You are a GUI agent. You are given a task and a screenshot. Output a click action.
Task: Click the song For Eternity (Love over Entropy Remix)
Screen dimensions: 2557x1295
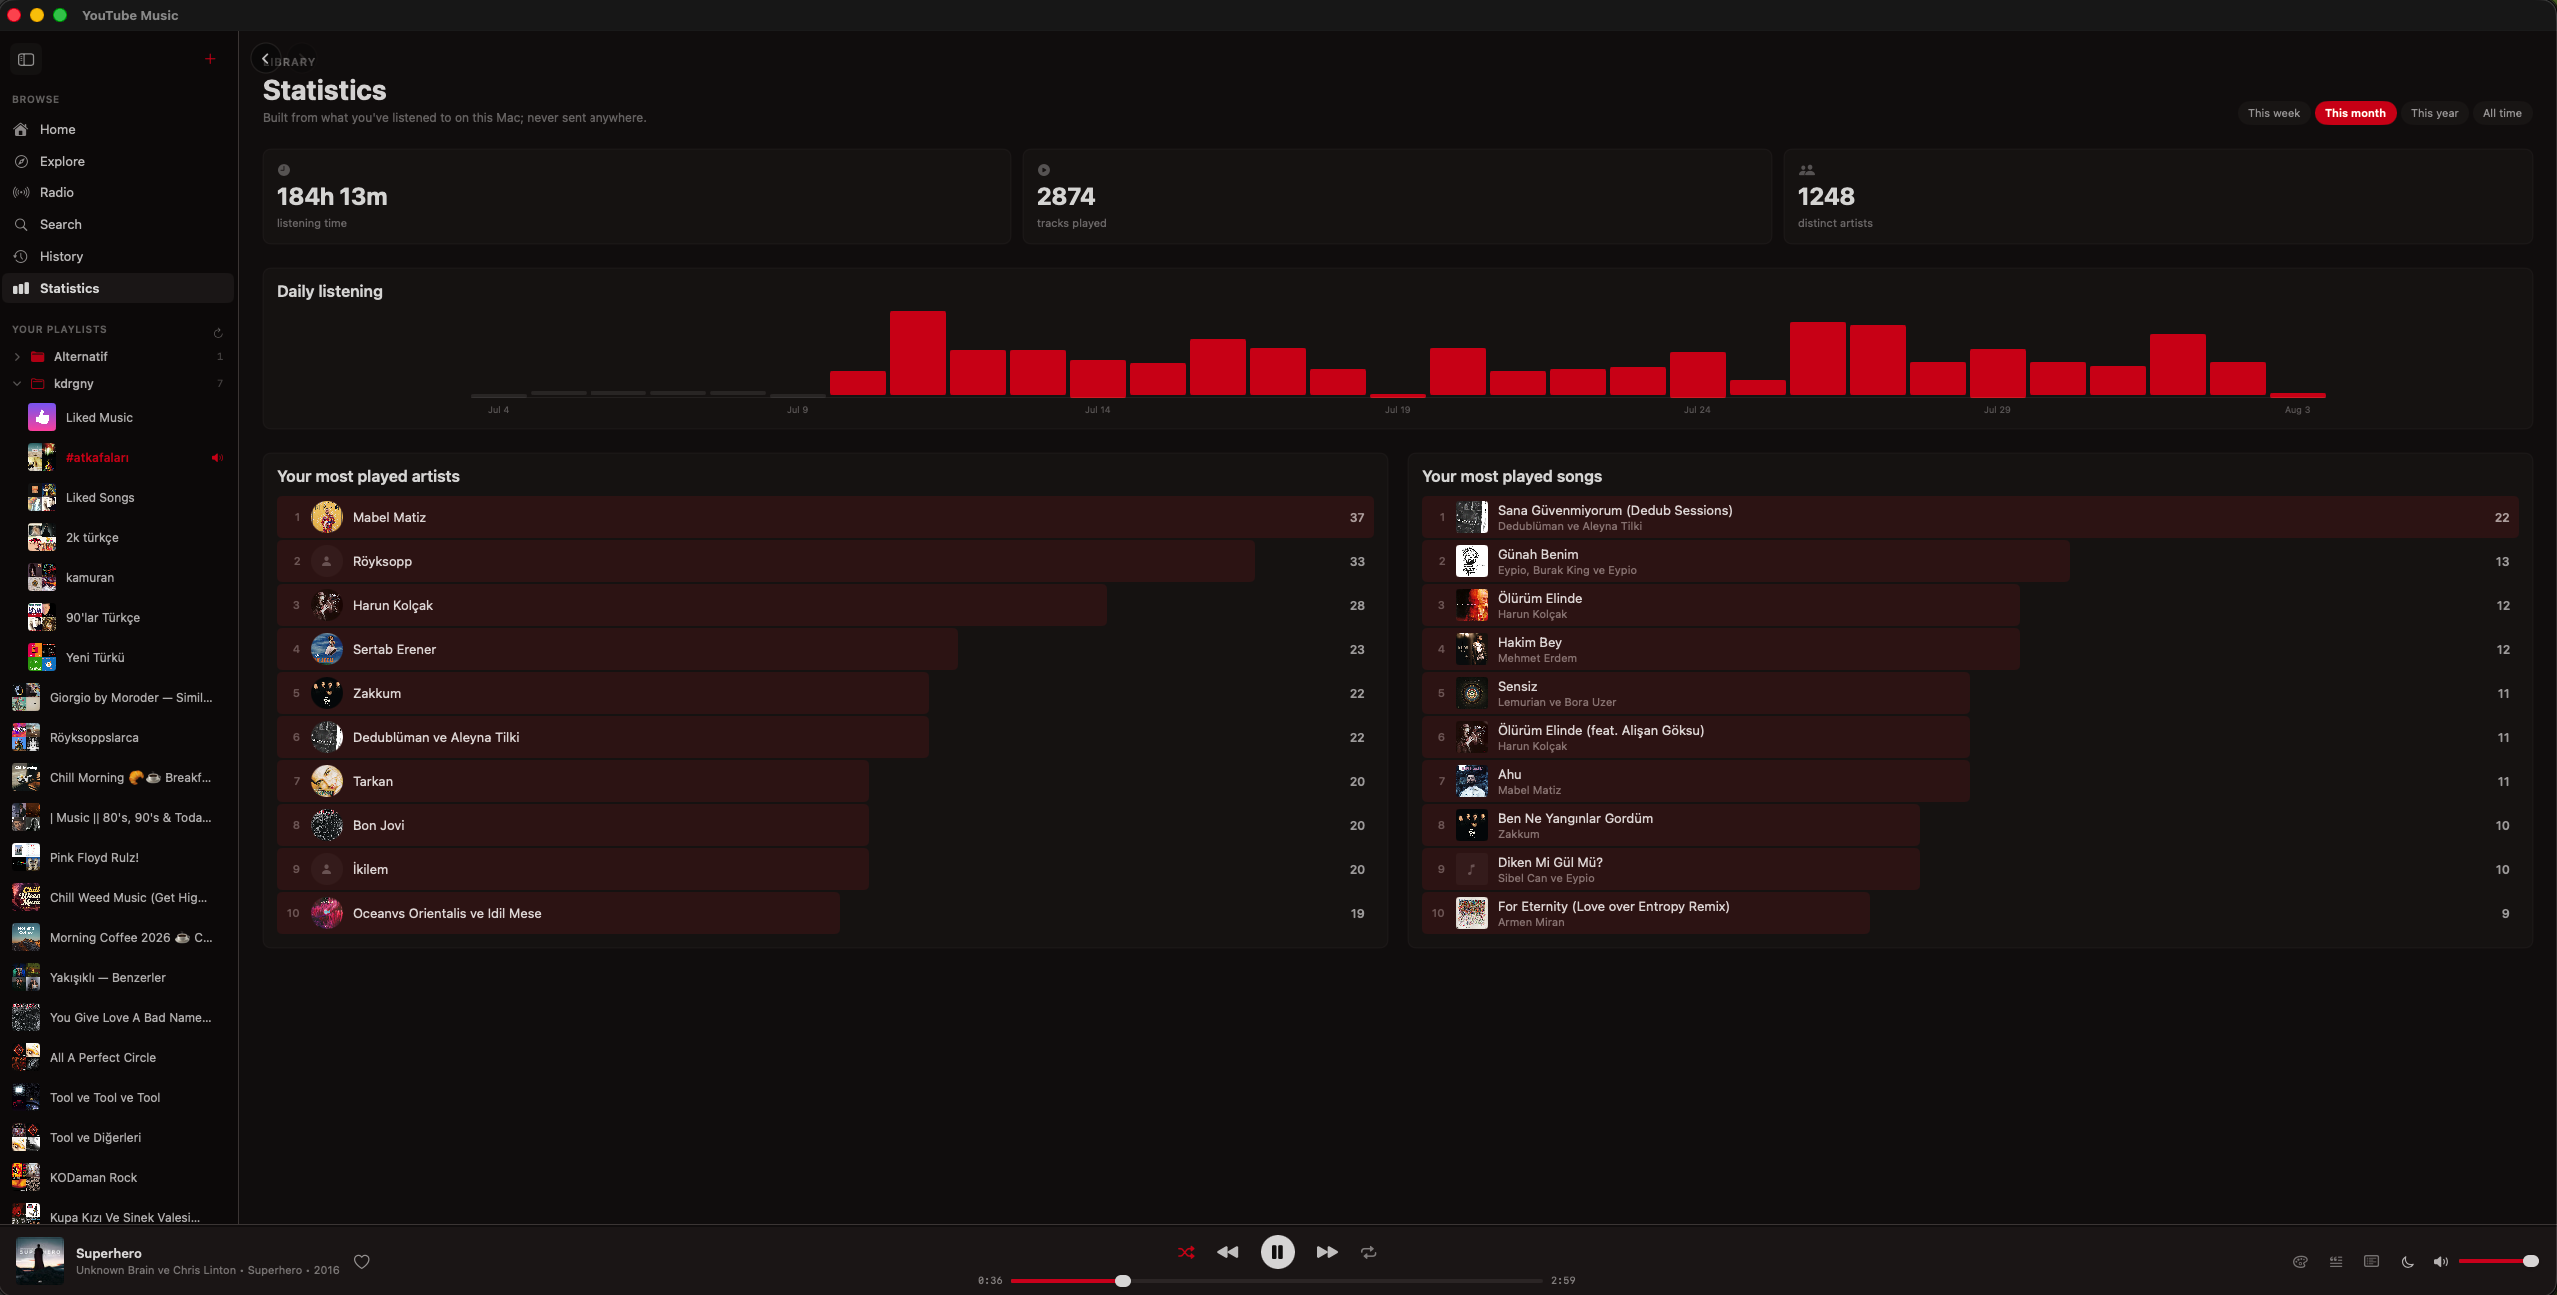click(x=1970, y=913)
